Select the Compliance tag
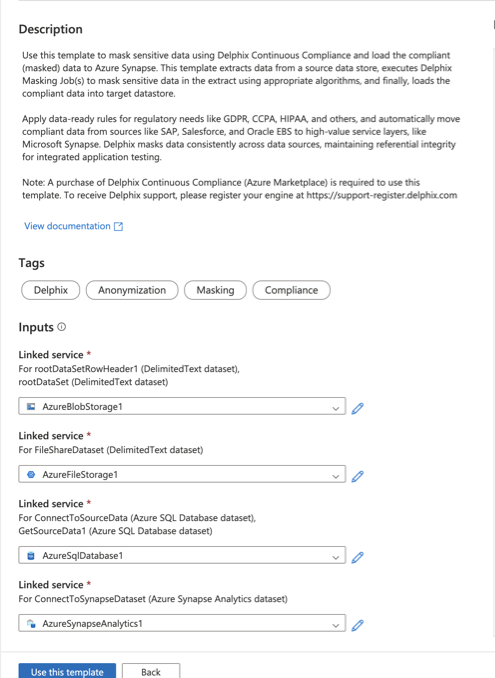This screenshot has width=495, height=678. pos(291,290)
